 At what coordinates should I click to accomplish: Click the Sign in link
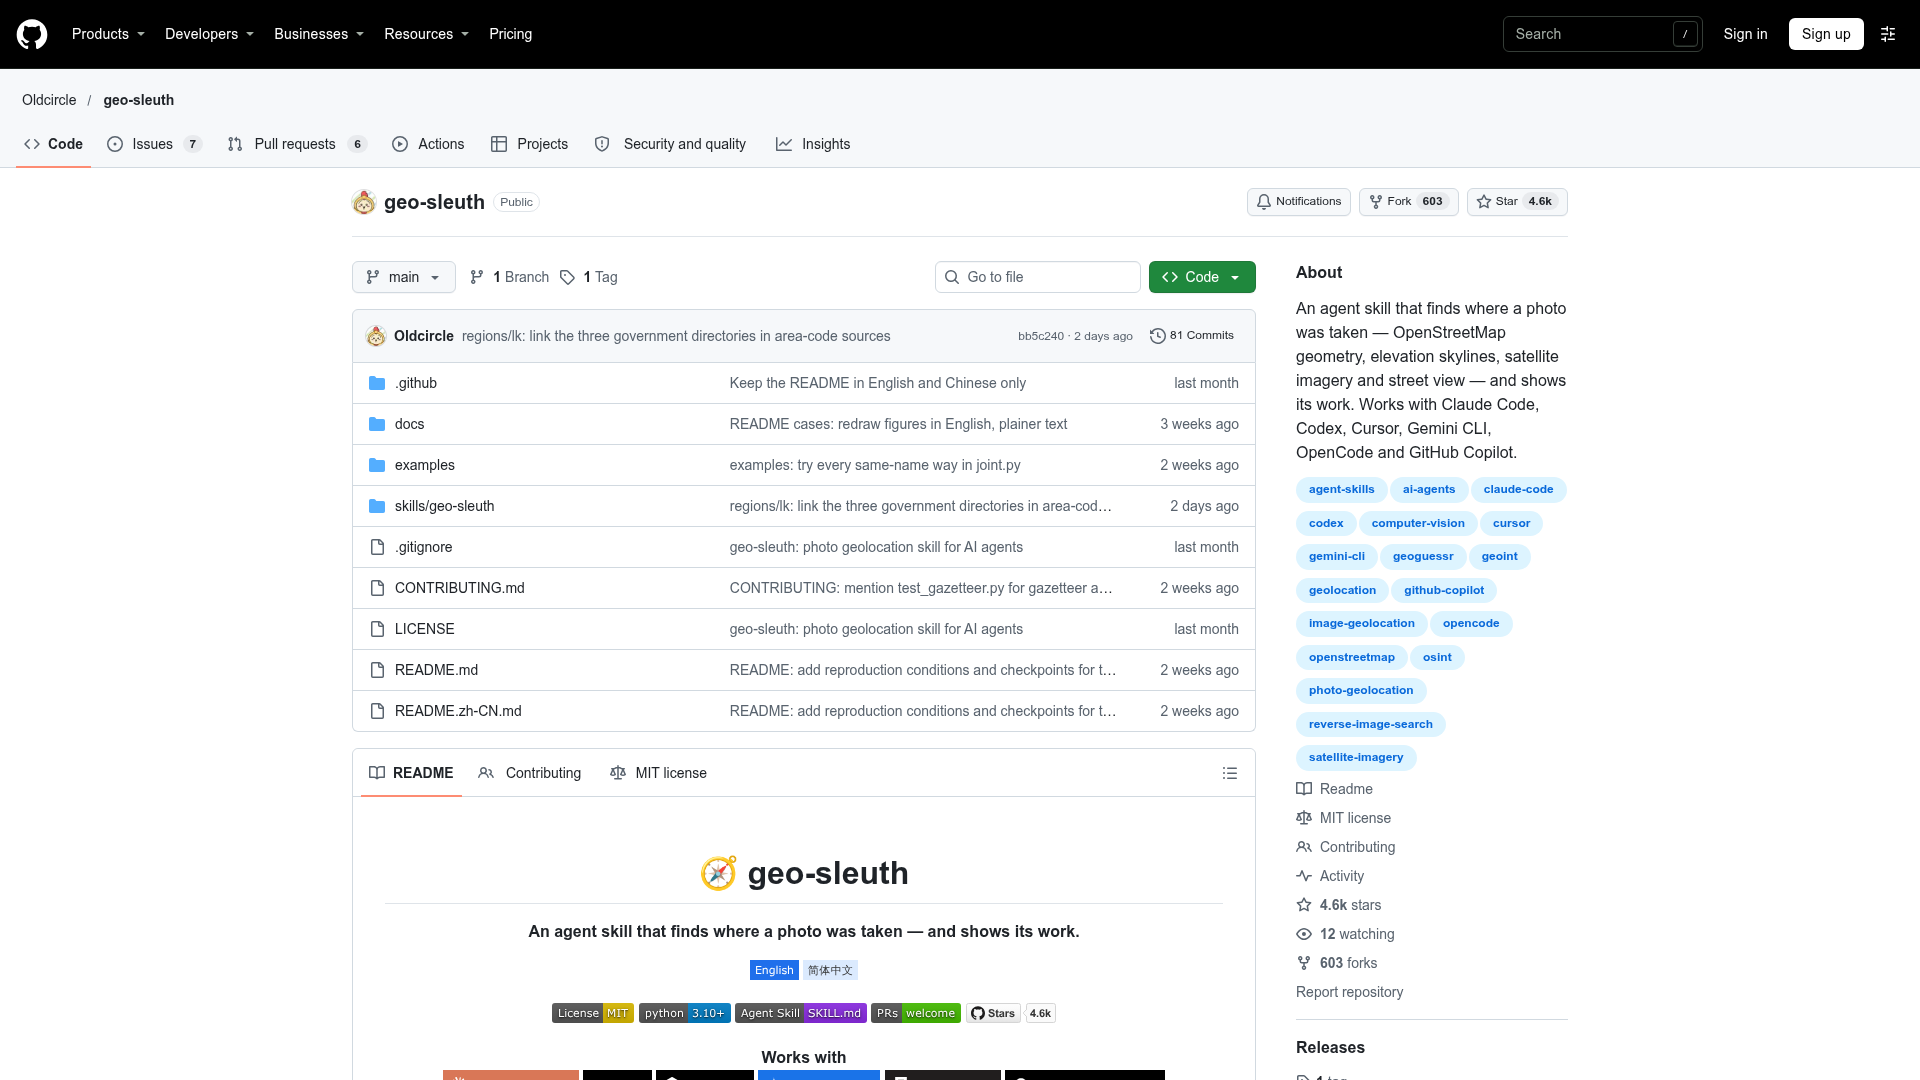[1745, 34]
